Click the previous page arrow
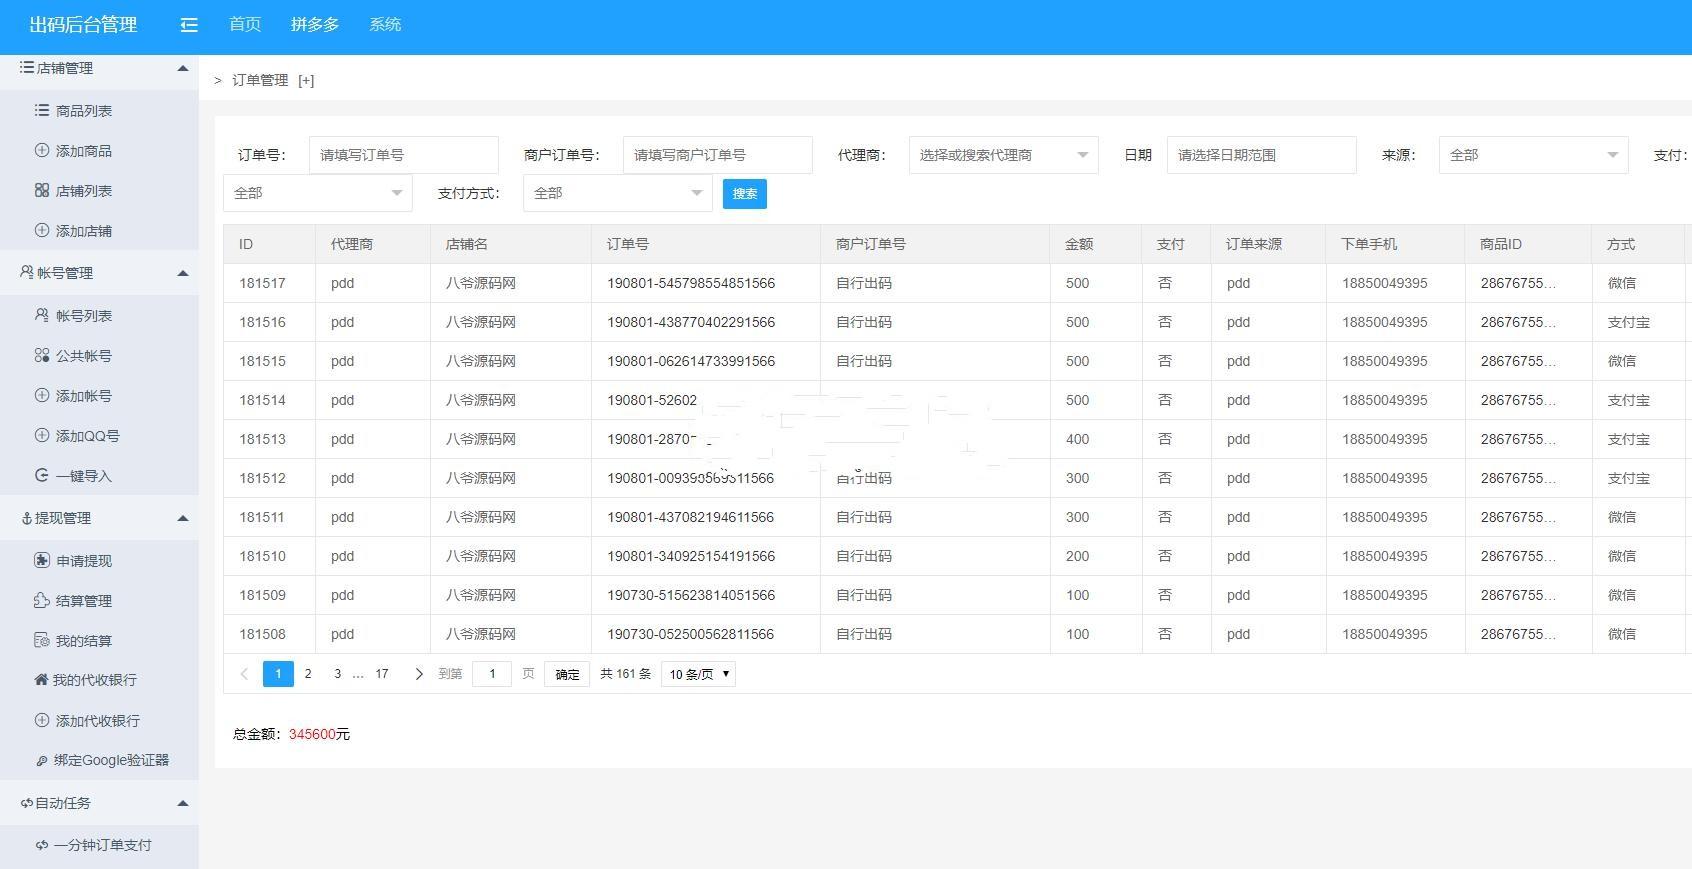 coord(244,674)
